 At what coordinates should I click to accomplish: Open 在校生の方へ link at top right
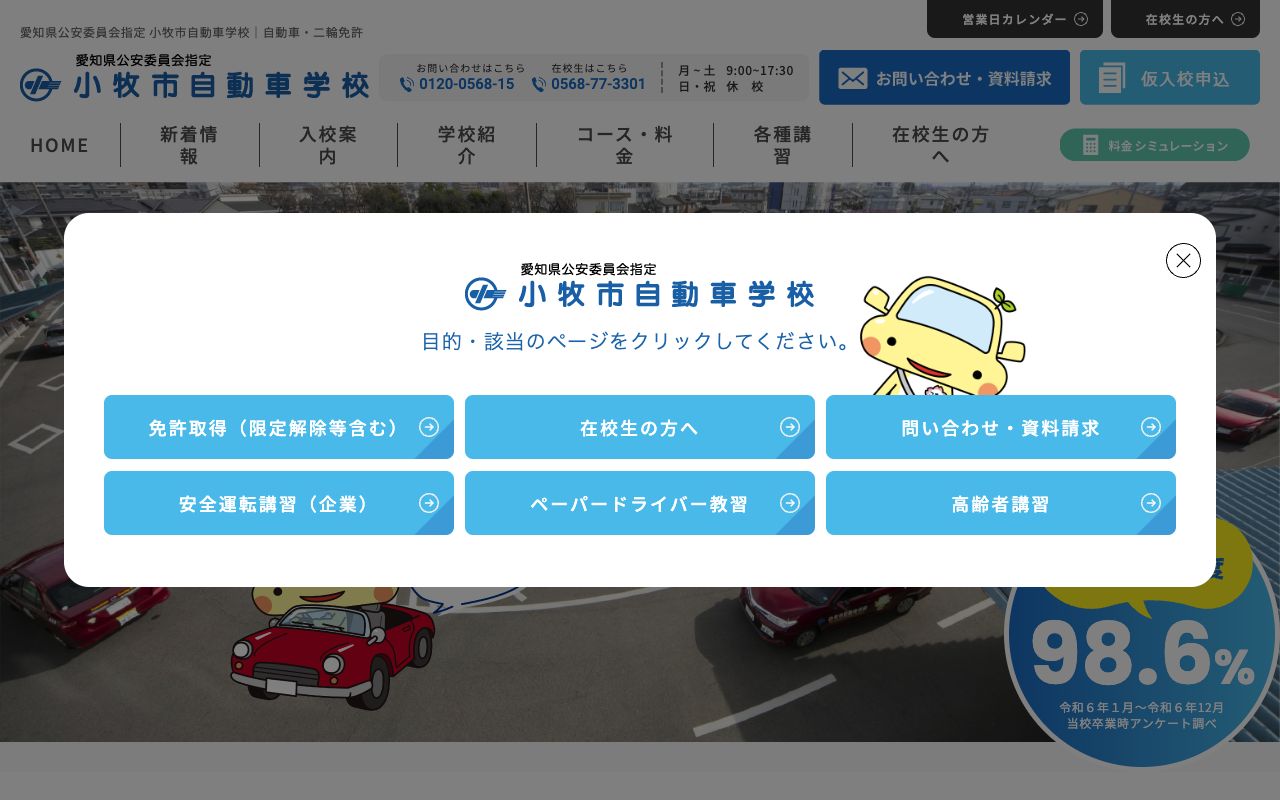click(1185, 19)
